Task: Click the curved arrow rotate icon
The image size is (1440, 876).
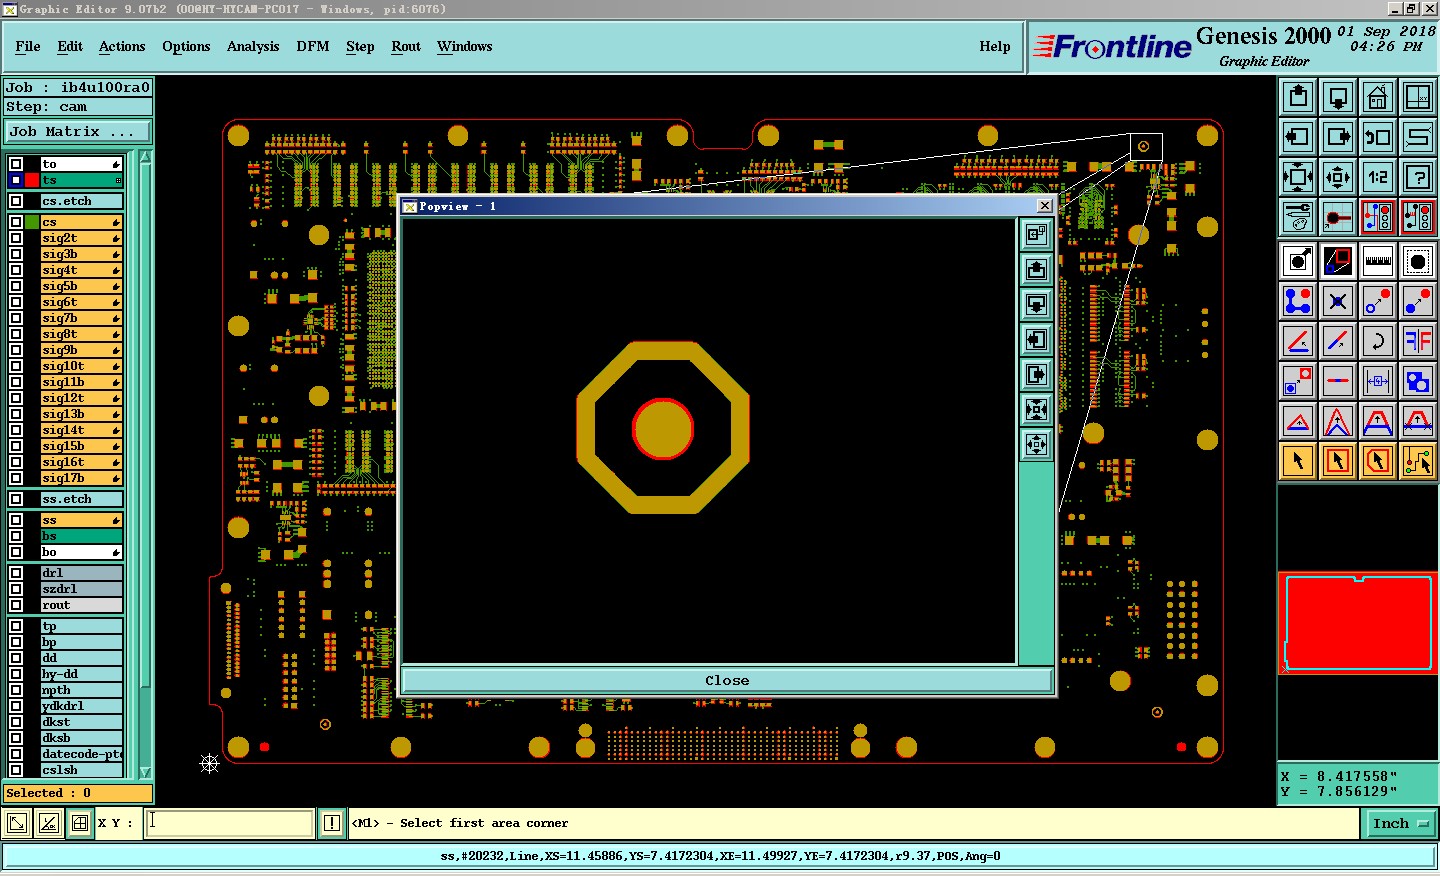Action: [1378, 341]
